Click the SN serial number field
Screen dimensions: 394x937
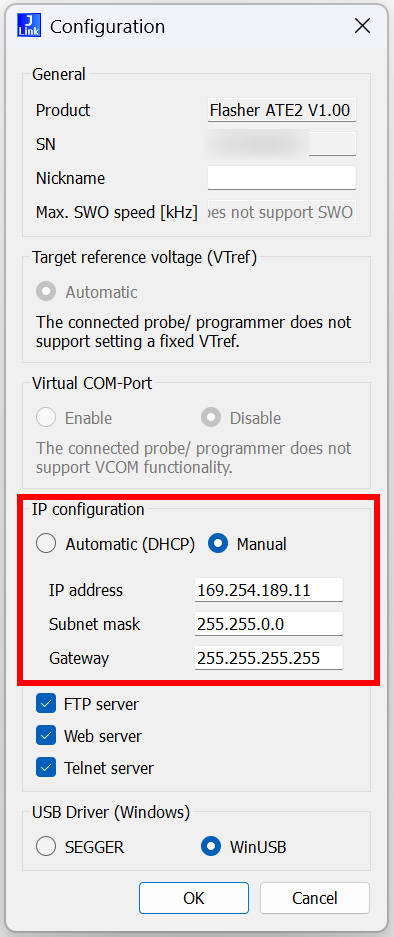coord(282,144)
